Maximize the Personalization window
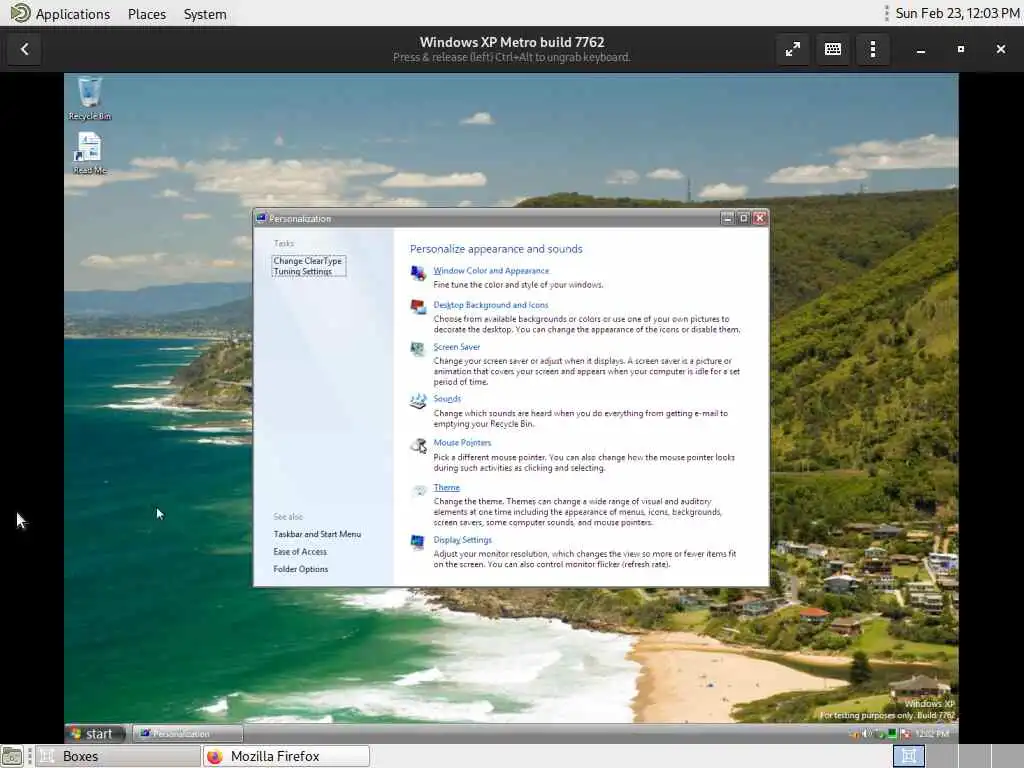 [743, 218]
